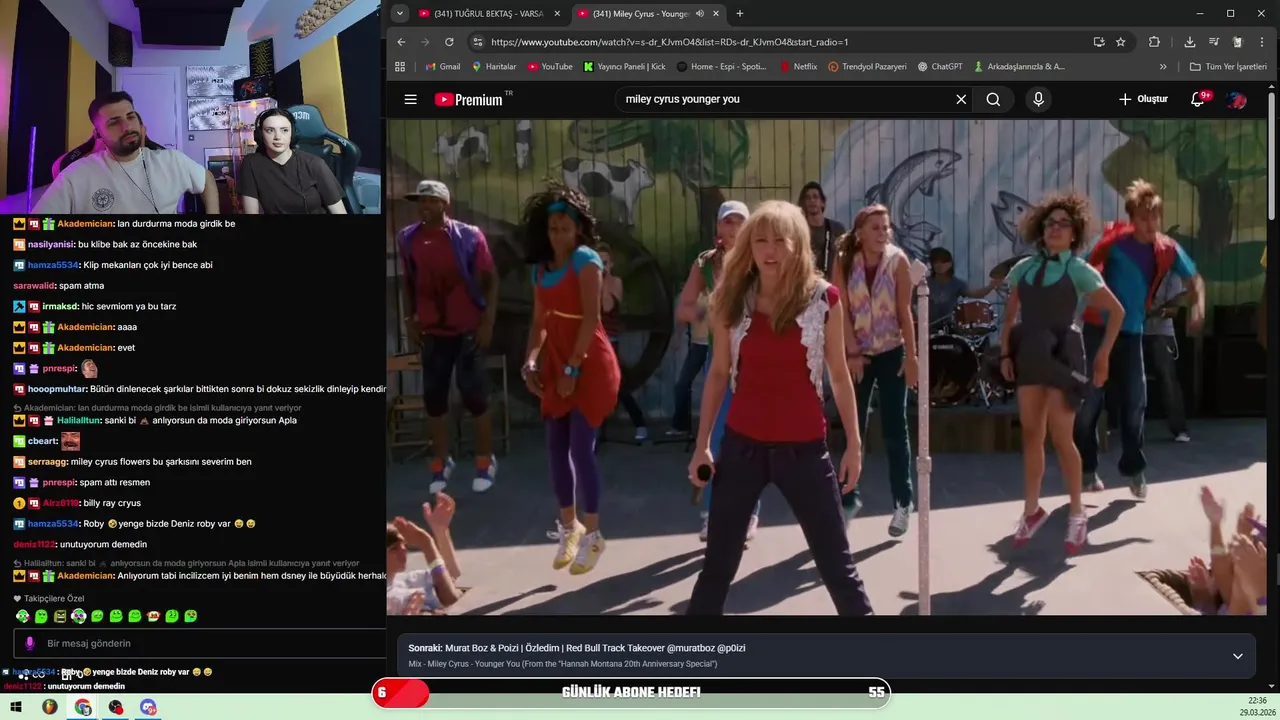Open the YouTube account avatar menu
1280x720 pixels.
coord(1237,99)
